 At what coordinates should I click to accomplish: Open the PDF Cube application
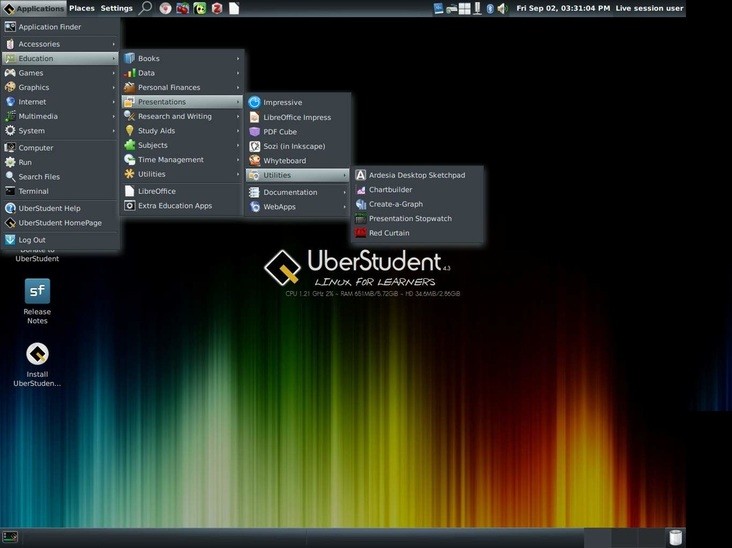pyautogui.click(x=279, y=131)
